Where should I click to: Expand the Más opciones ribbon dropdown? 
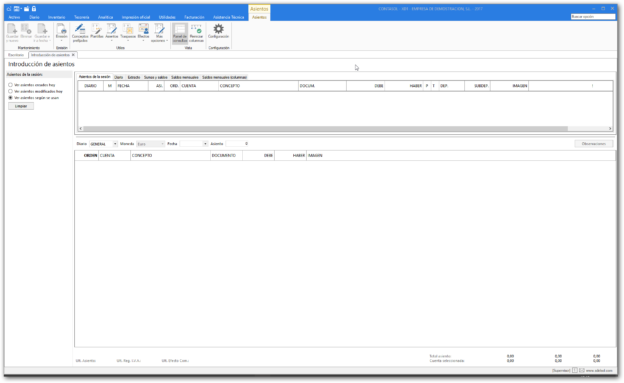point(159,33)
